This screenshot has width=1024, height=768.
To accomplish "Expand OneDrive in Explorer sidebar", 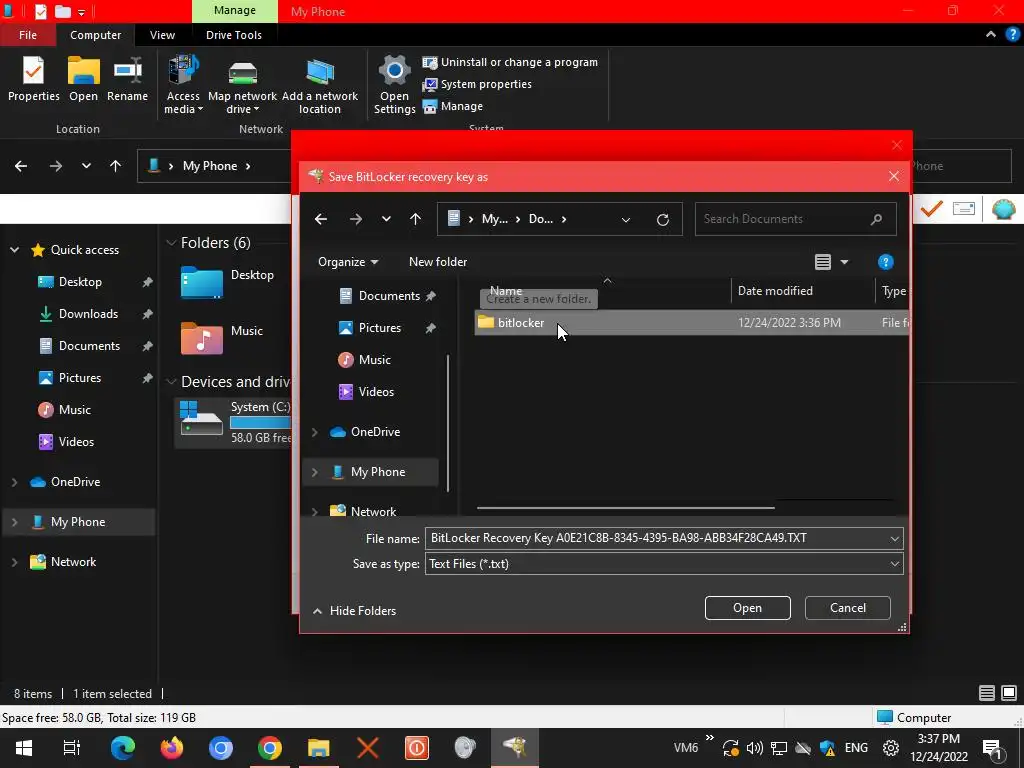I will 14,482.
